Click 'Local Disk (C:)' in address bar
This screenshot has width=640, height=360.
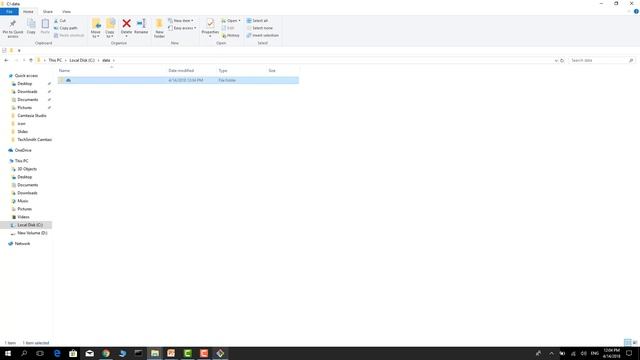[82, 60]
